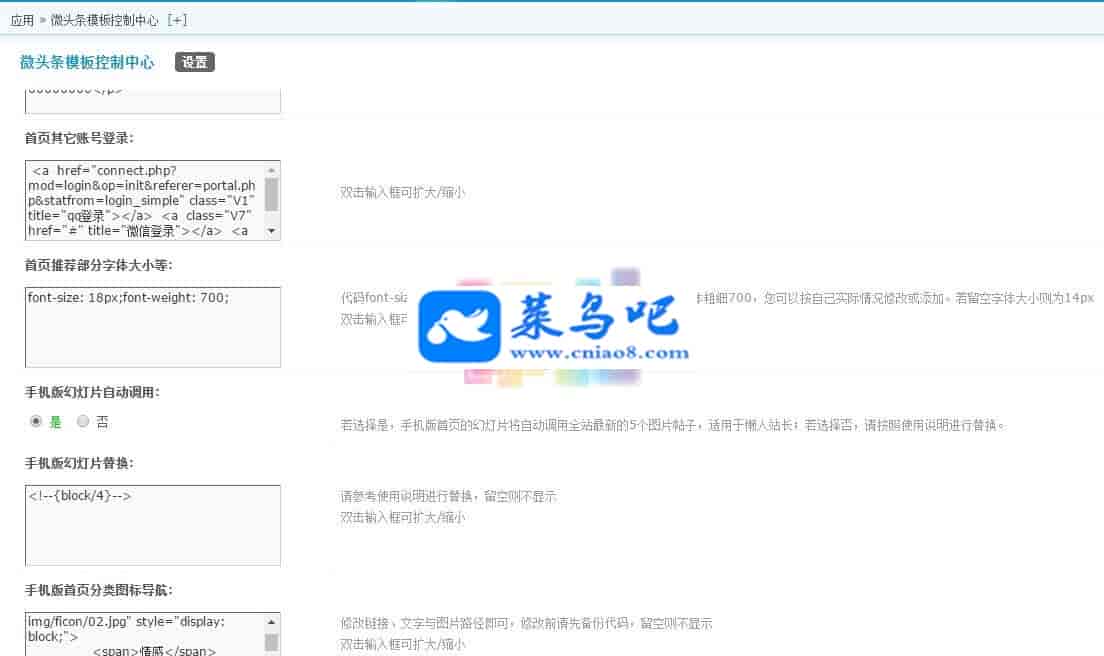The width and height of the screenshot is (1104, 656).
Task: Select the 否 radio button
Action: coord(83,422)
